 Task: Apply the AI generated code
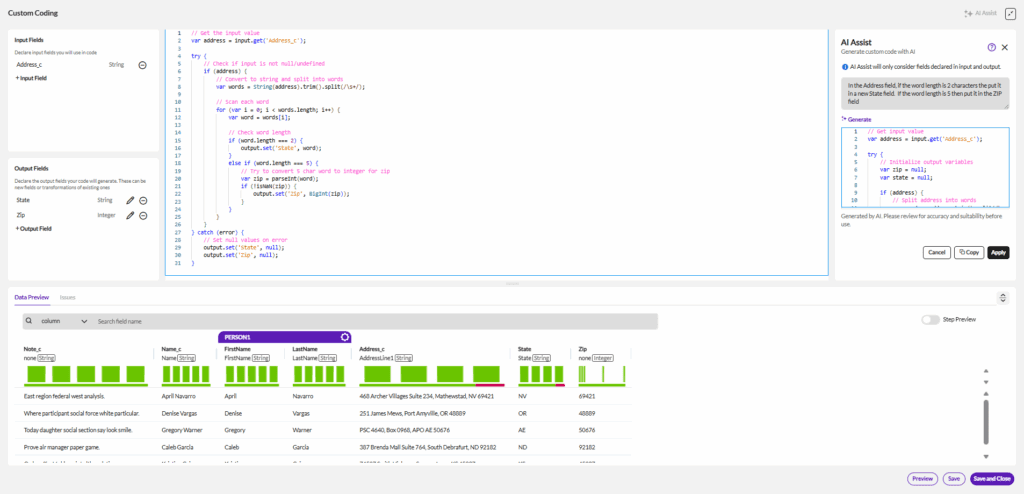[x=998, y=252]
